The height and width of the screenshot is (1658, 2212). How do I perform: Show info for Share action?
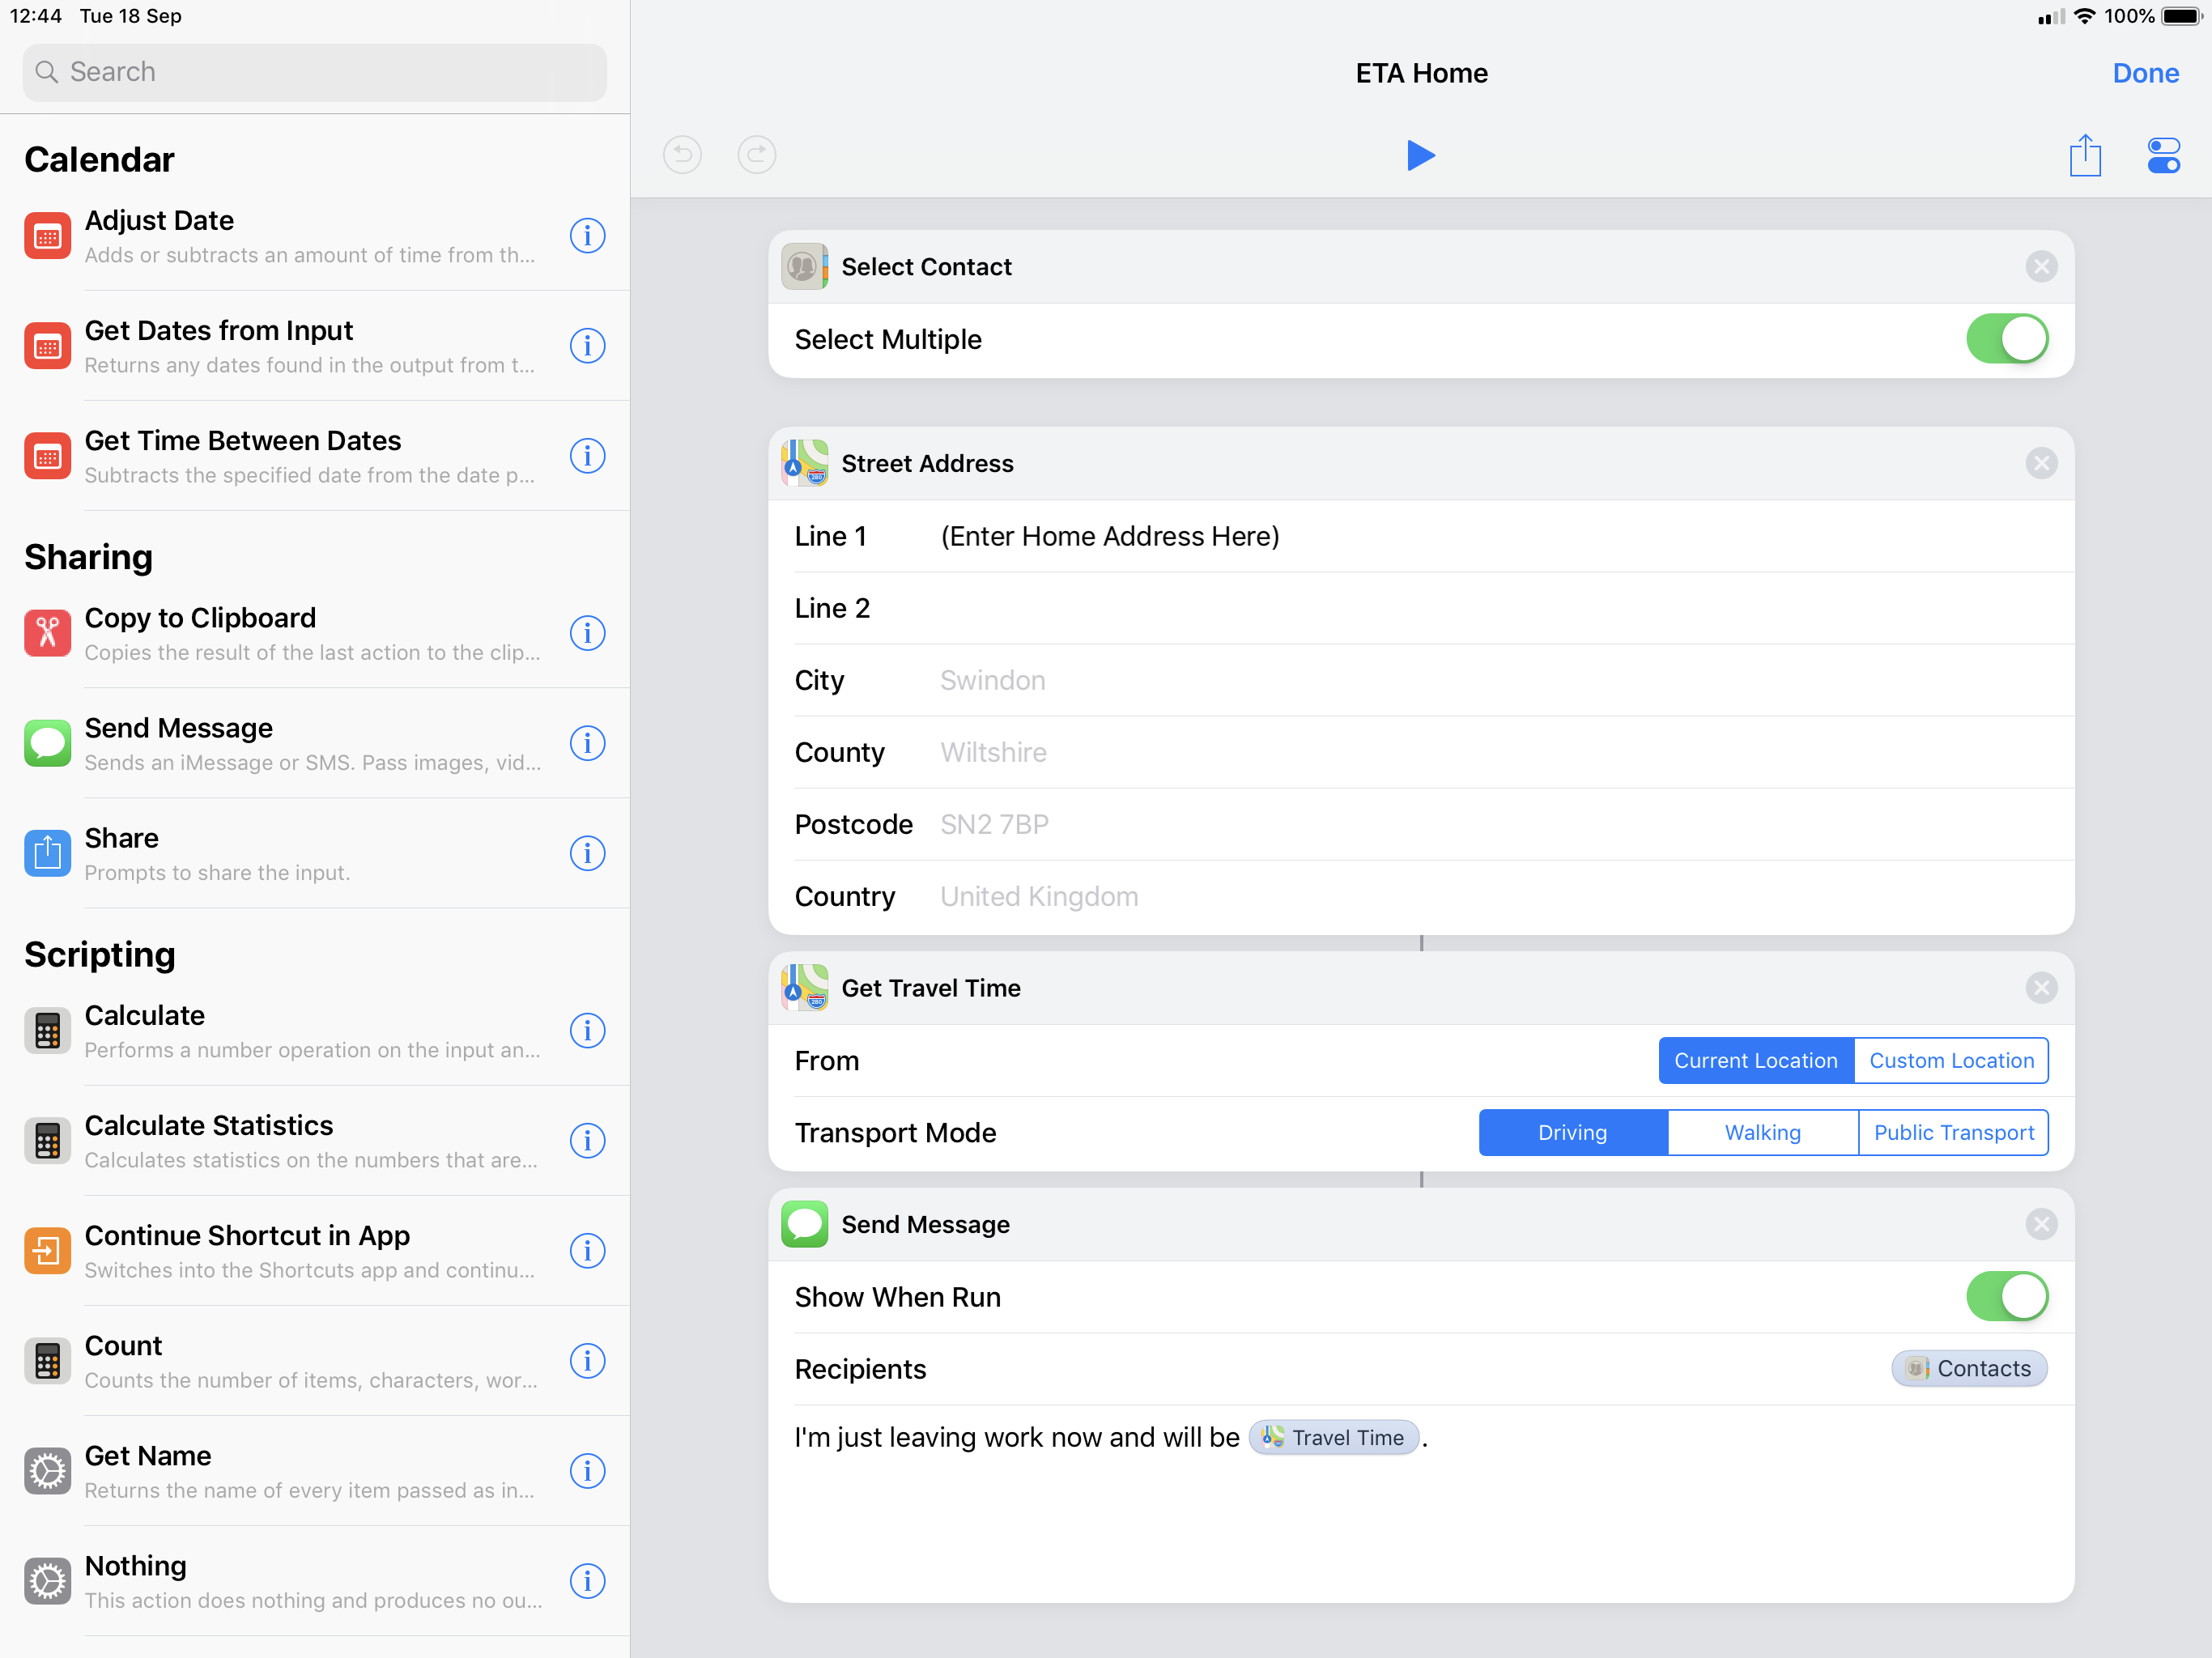pyautogui.click(x=587, y=853)
